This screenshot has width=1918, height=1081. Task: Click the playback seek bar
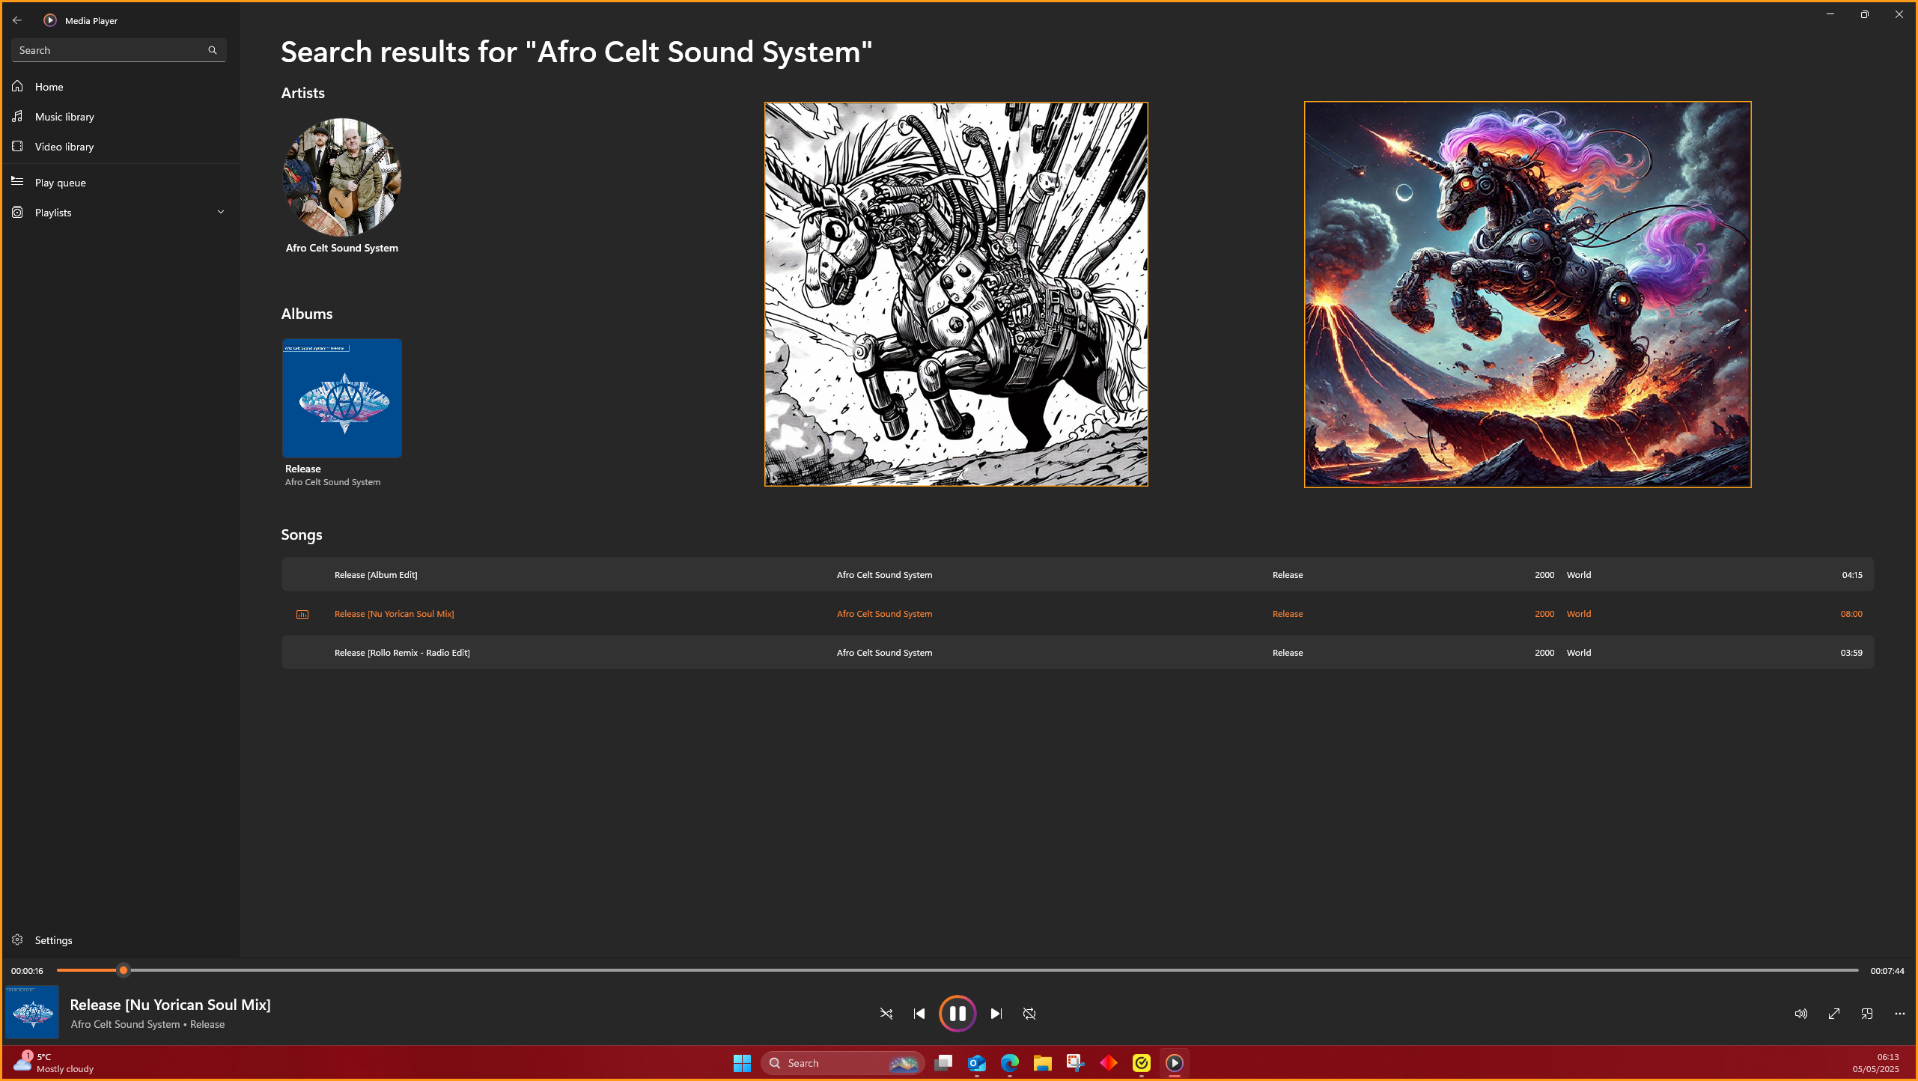point(958,970)
